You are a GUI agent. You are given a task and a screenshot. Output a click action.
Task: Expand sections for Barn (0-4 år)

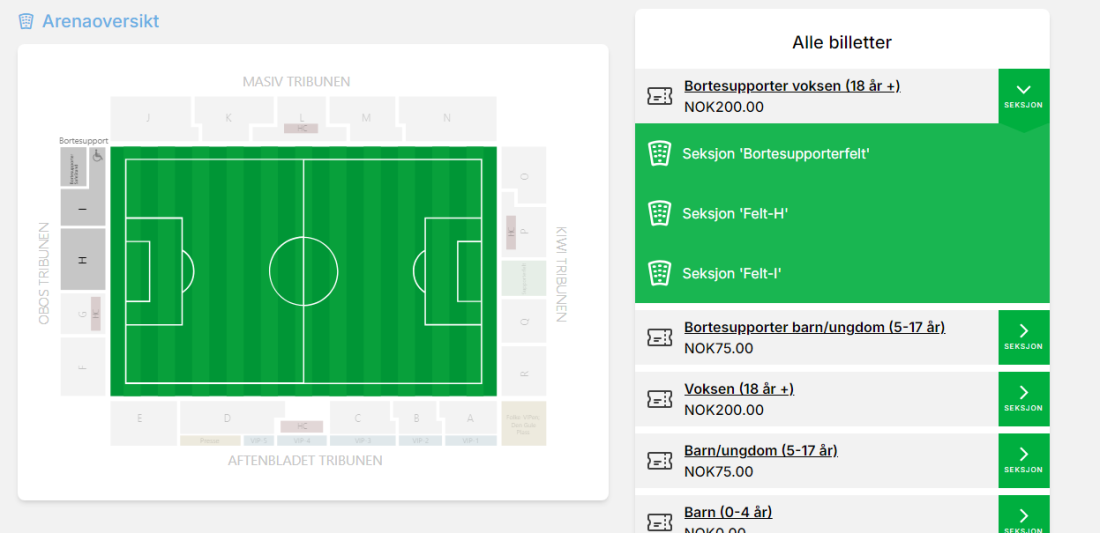[x=1024, y=514]
